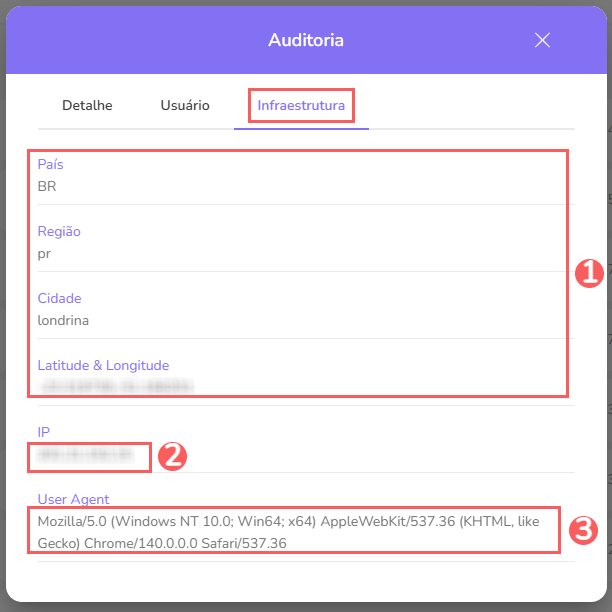Viewport: 612px width, 612px height.
Task: Close the Auditoria dialog with the X
Action: [542, 40]
